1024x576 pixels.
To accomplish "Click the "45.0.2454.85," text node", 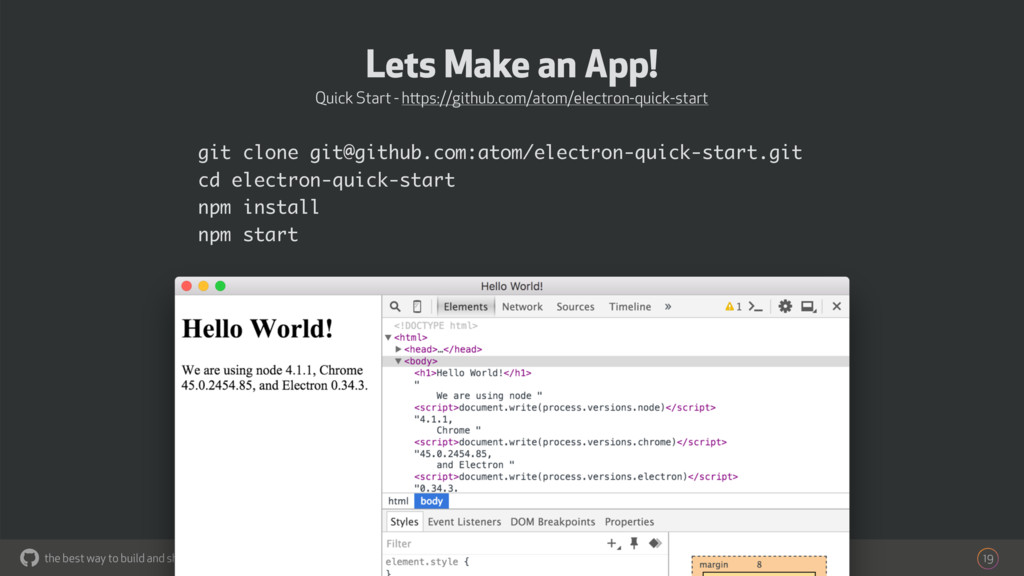I will (453, 454).
